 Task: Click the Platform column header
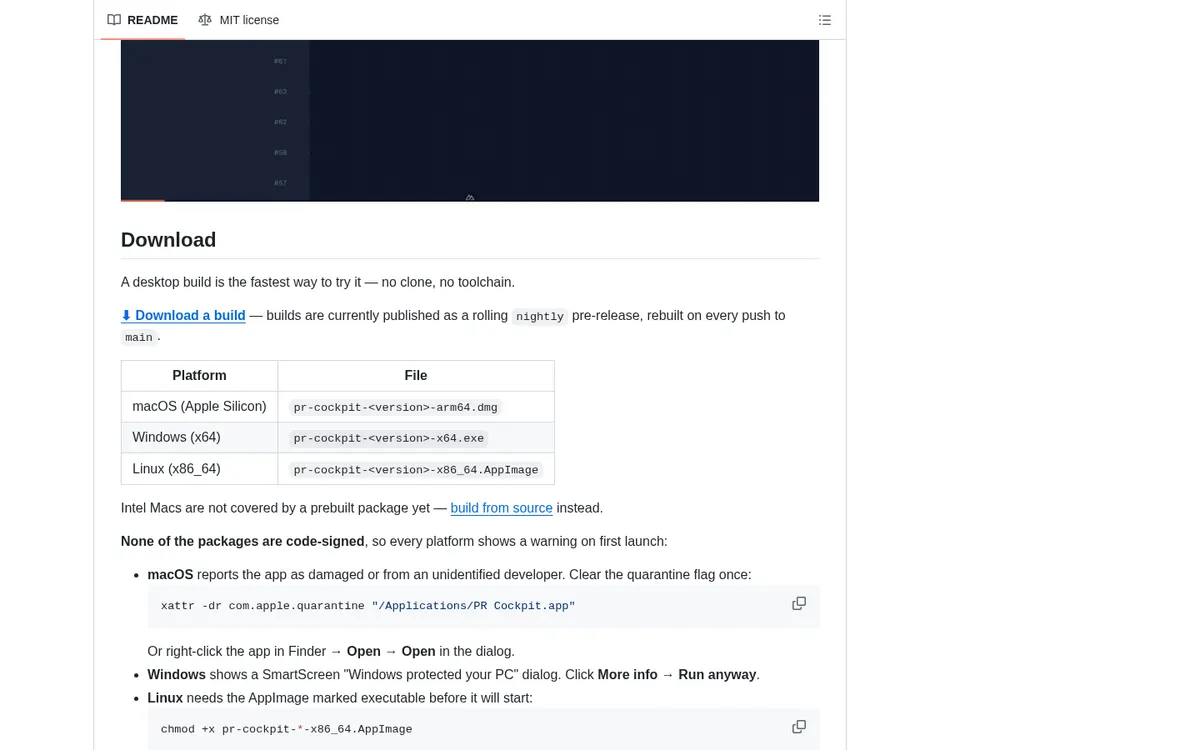(199, 376)
